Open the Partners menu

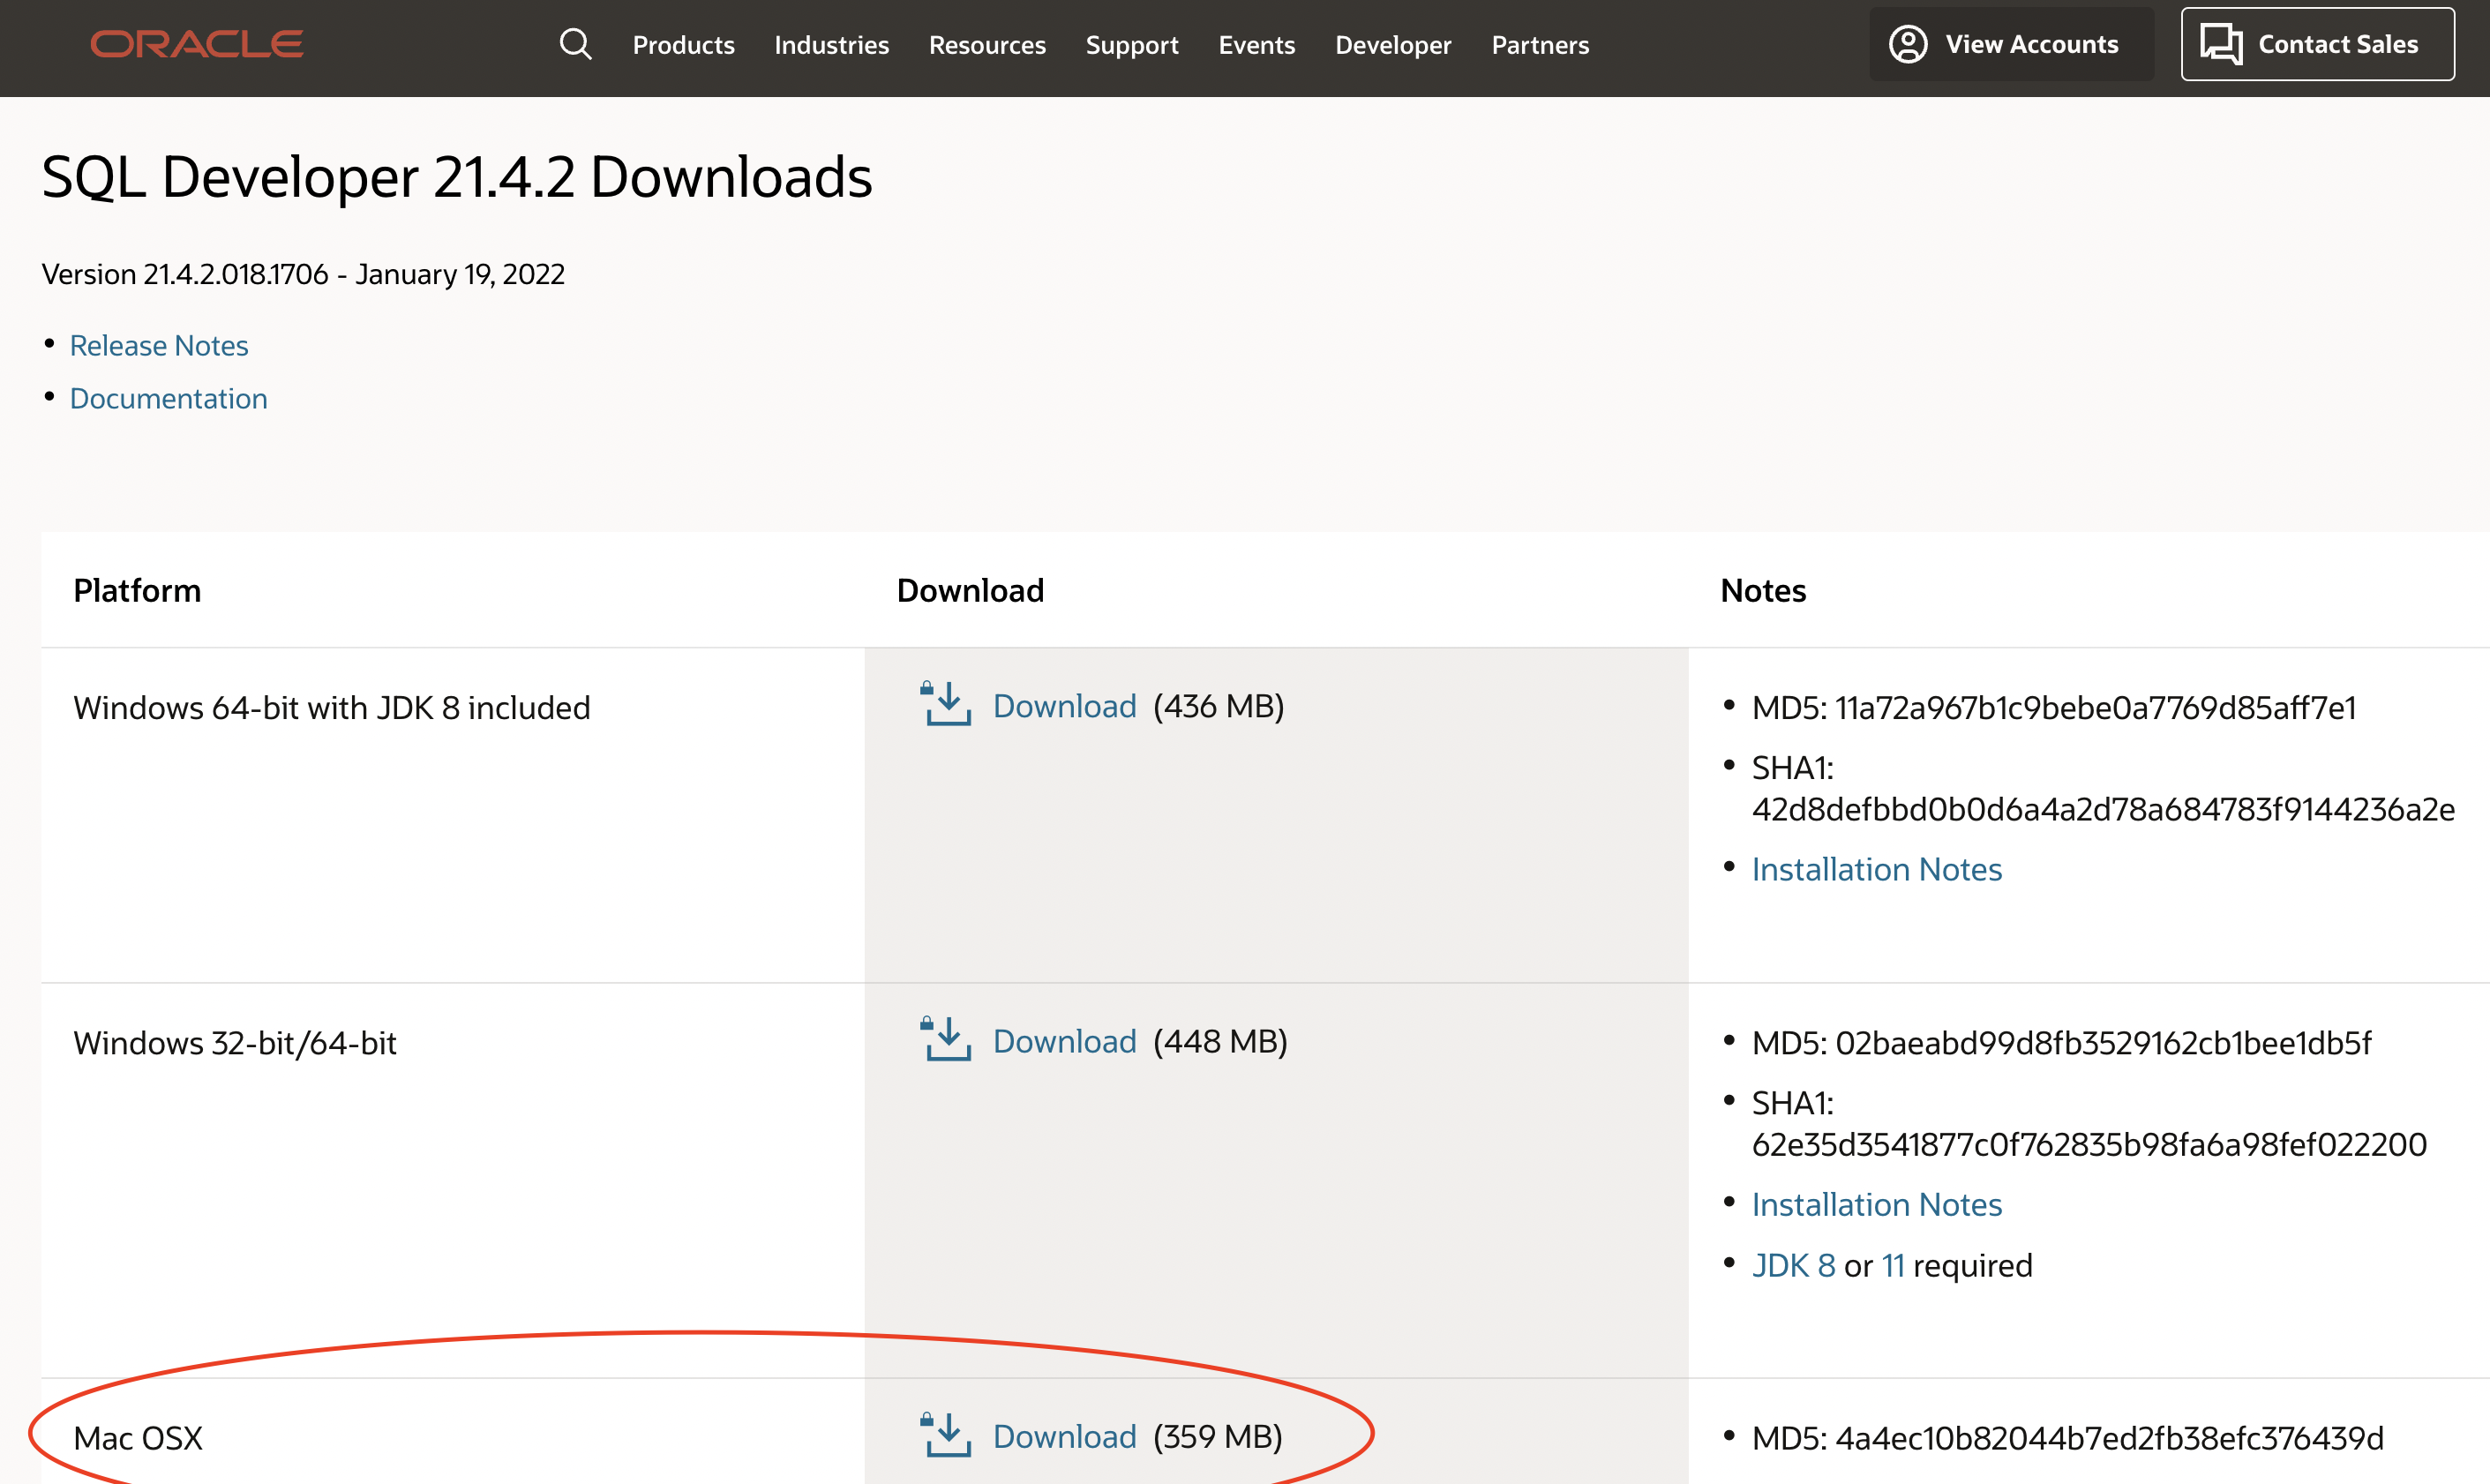point(1539,45)
